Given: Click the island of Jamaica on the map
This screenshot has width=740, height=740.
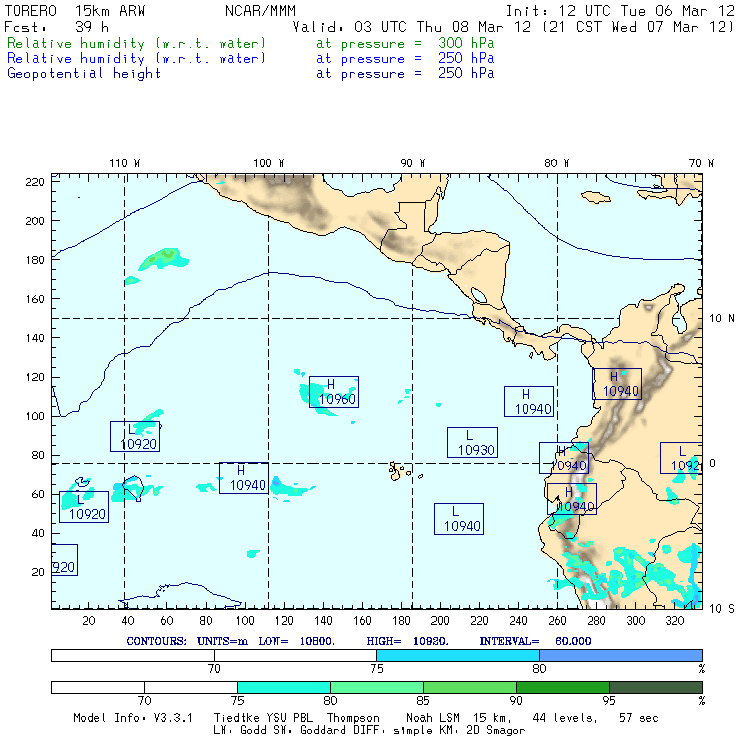Looking at the screenshot, I should pos(596,197).
